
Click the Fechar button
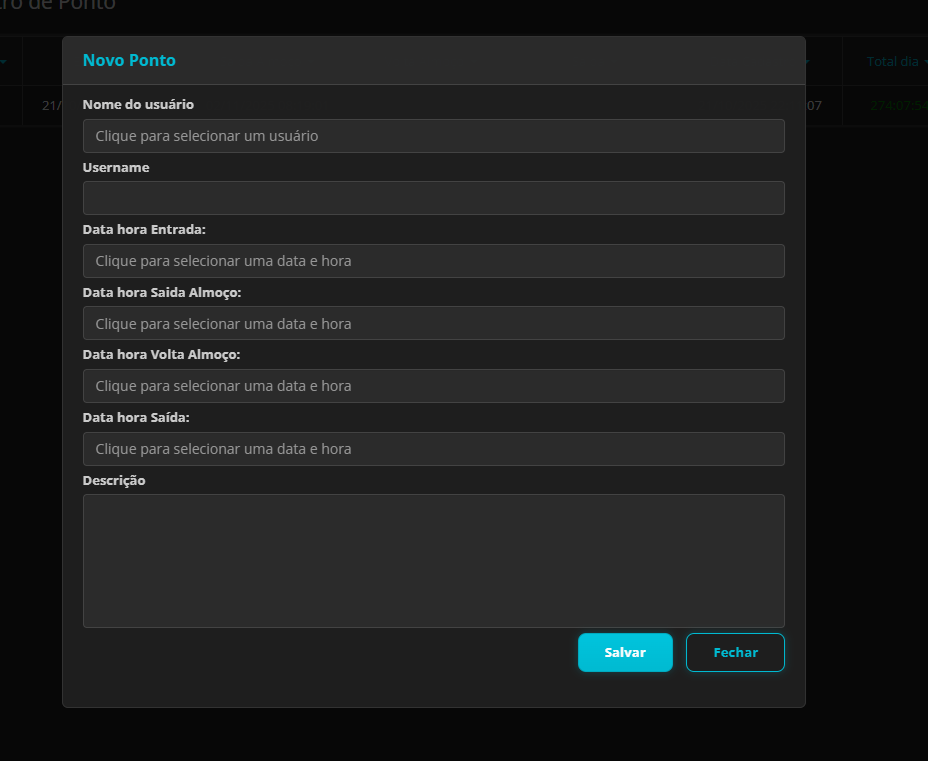click(735, 652)
